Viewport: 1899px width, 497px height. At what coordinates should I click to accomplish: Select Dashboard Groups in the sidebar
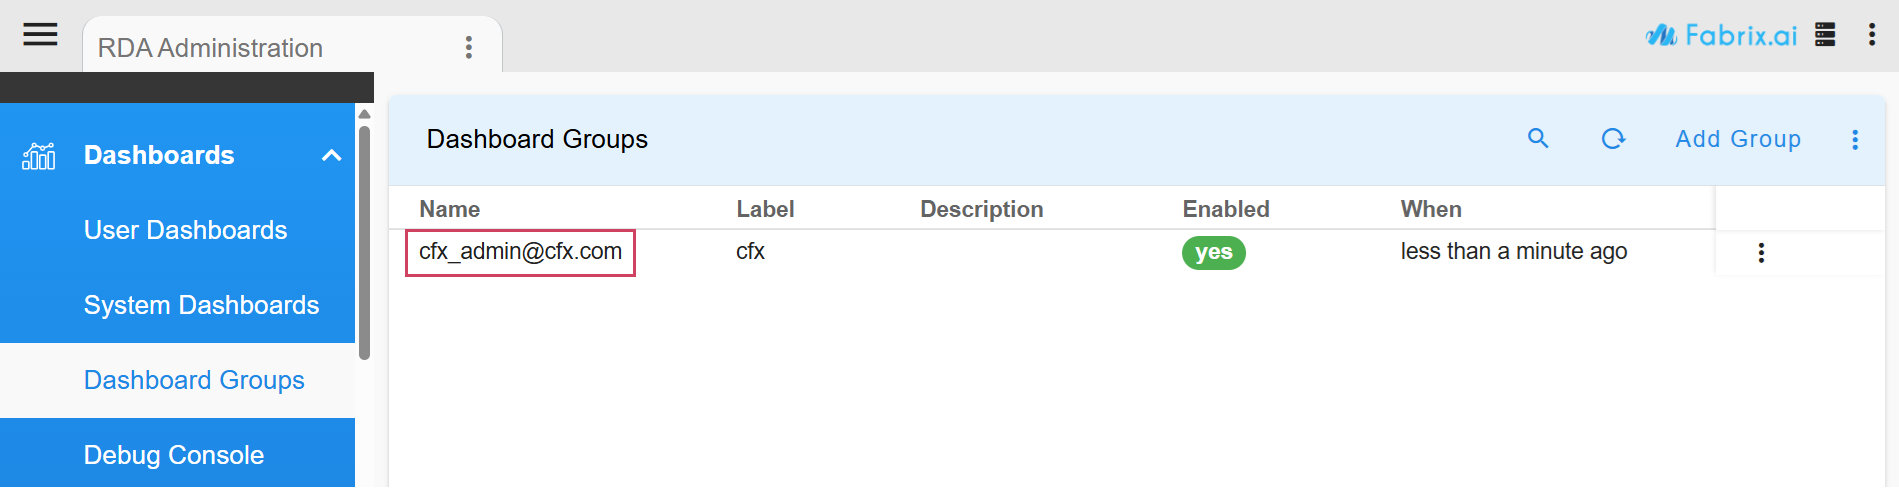click(x=194, y=380)
